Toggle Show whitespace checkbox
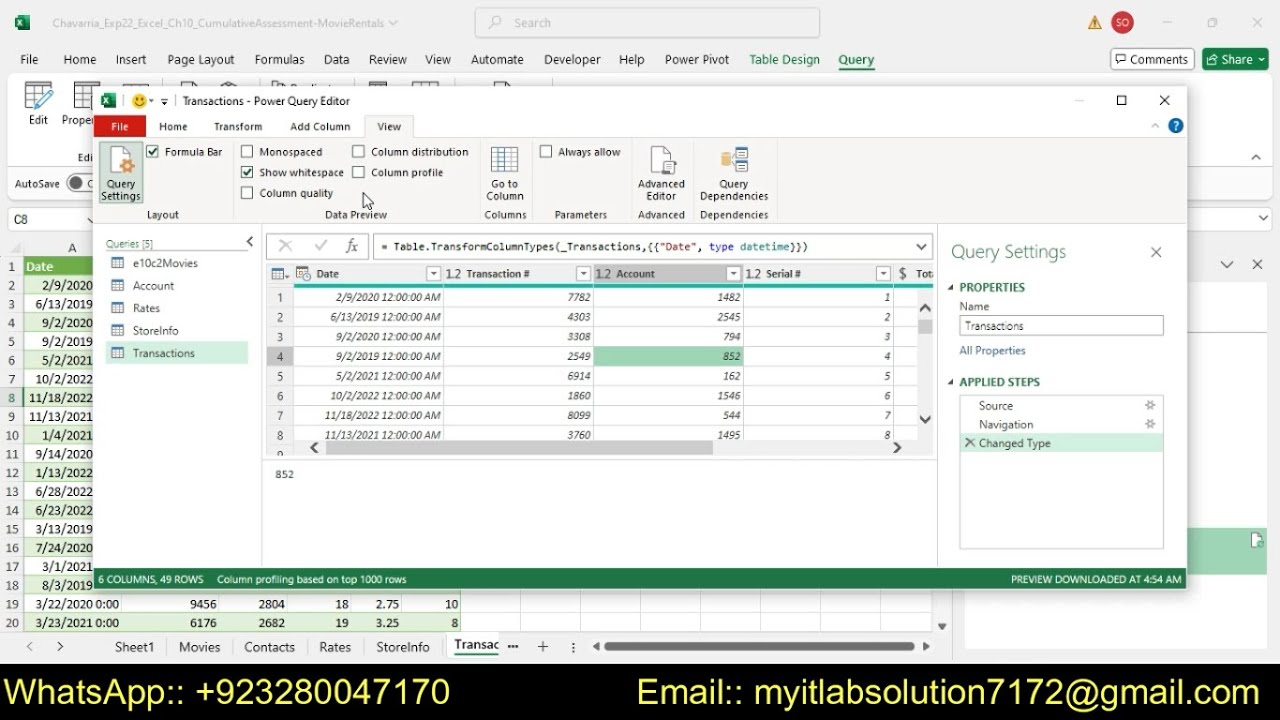Viewport: 1280px width, 720px height. tap(247, 172)
